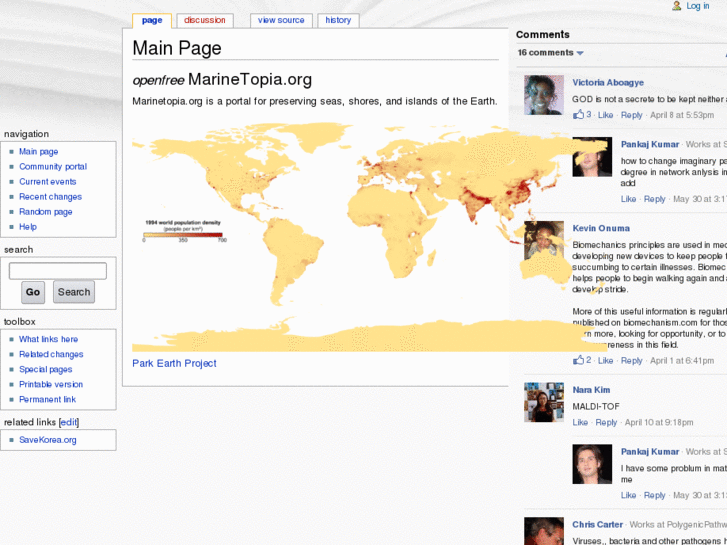This screenshot has height=545, width=727.
Task: Click thumbs-up icon on Kevin Onuma's comment
Action: 579,360
